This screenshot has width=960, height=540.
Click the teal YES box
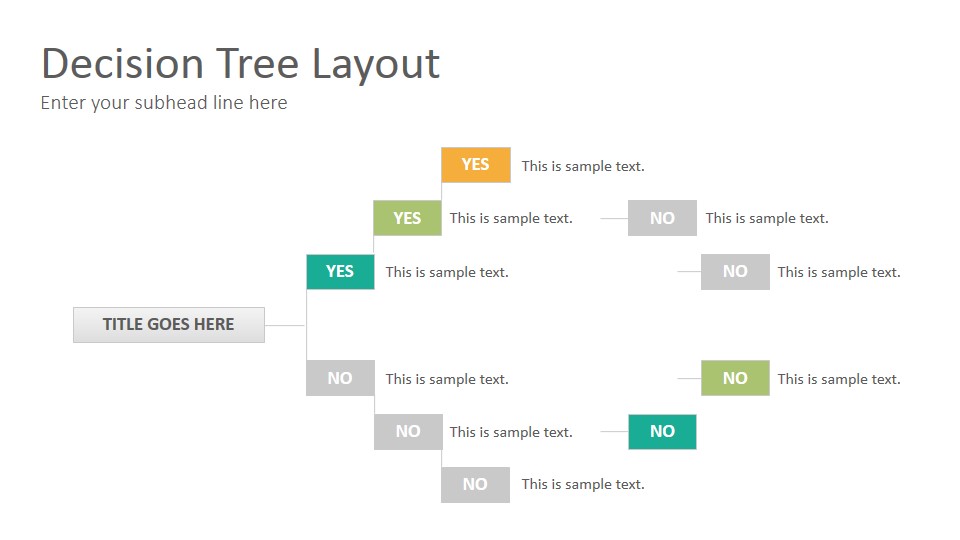click(340, 272)
